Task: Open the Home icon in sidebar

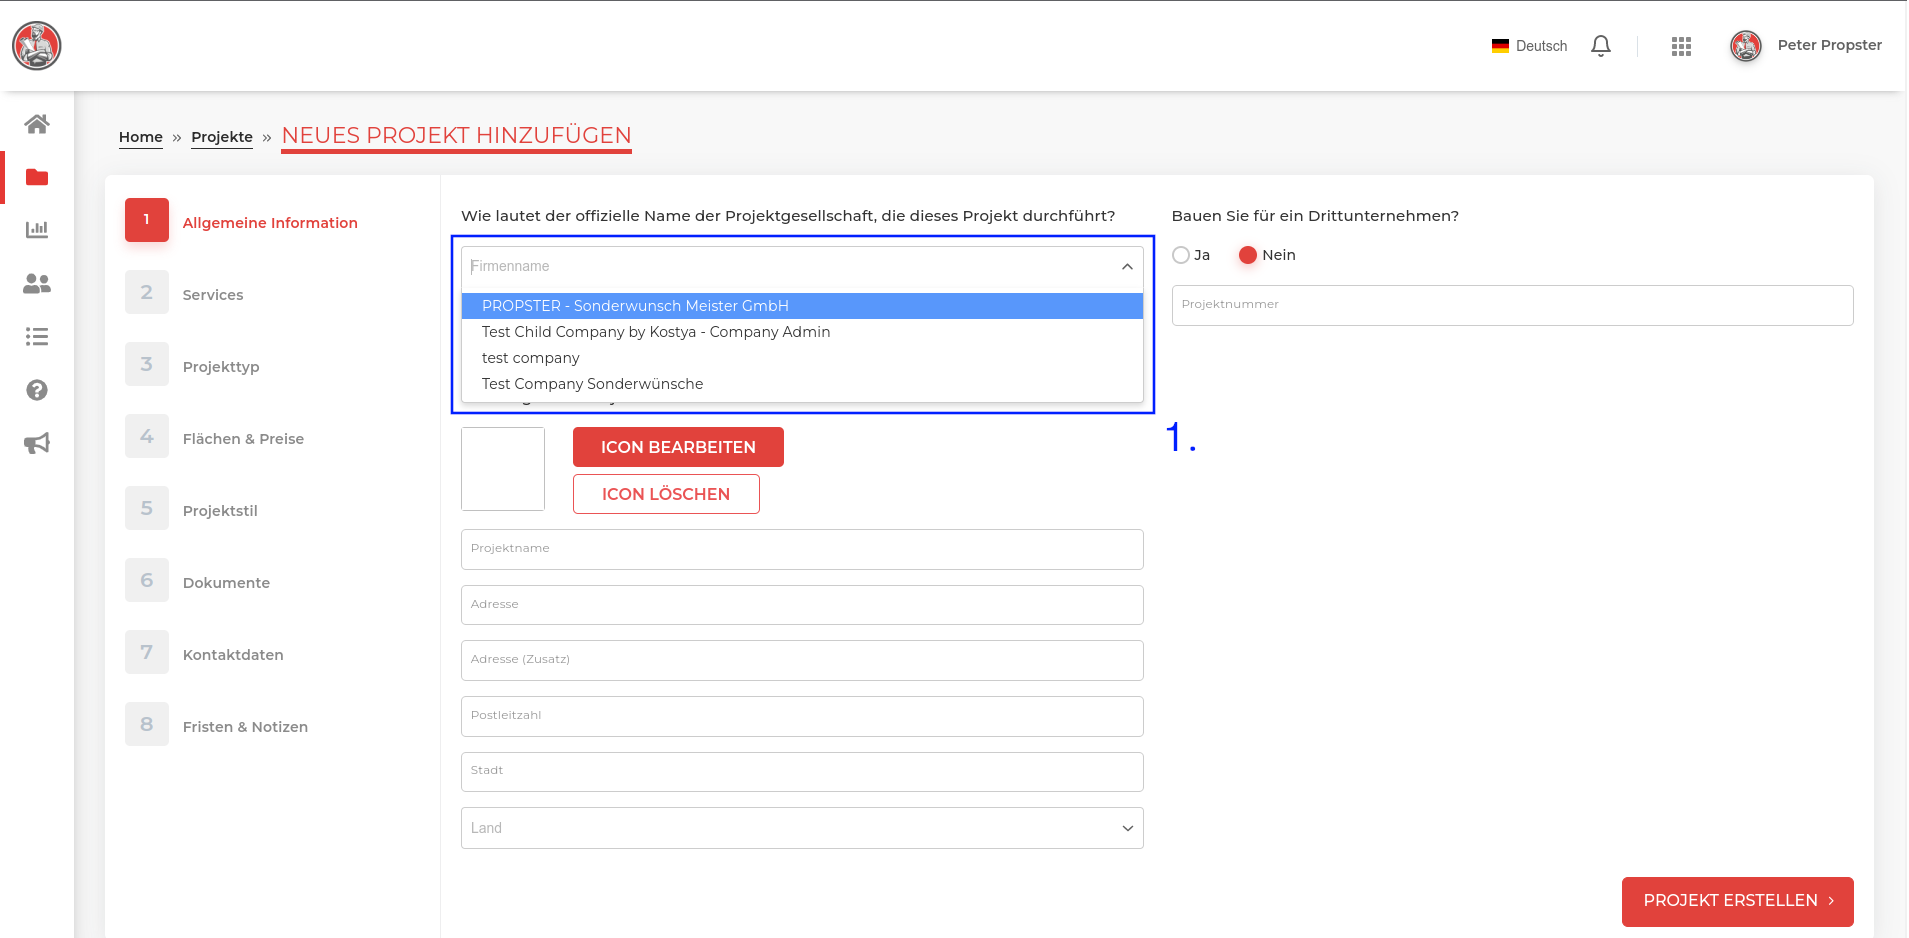Action: (x=37, y=124)
